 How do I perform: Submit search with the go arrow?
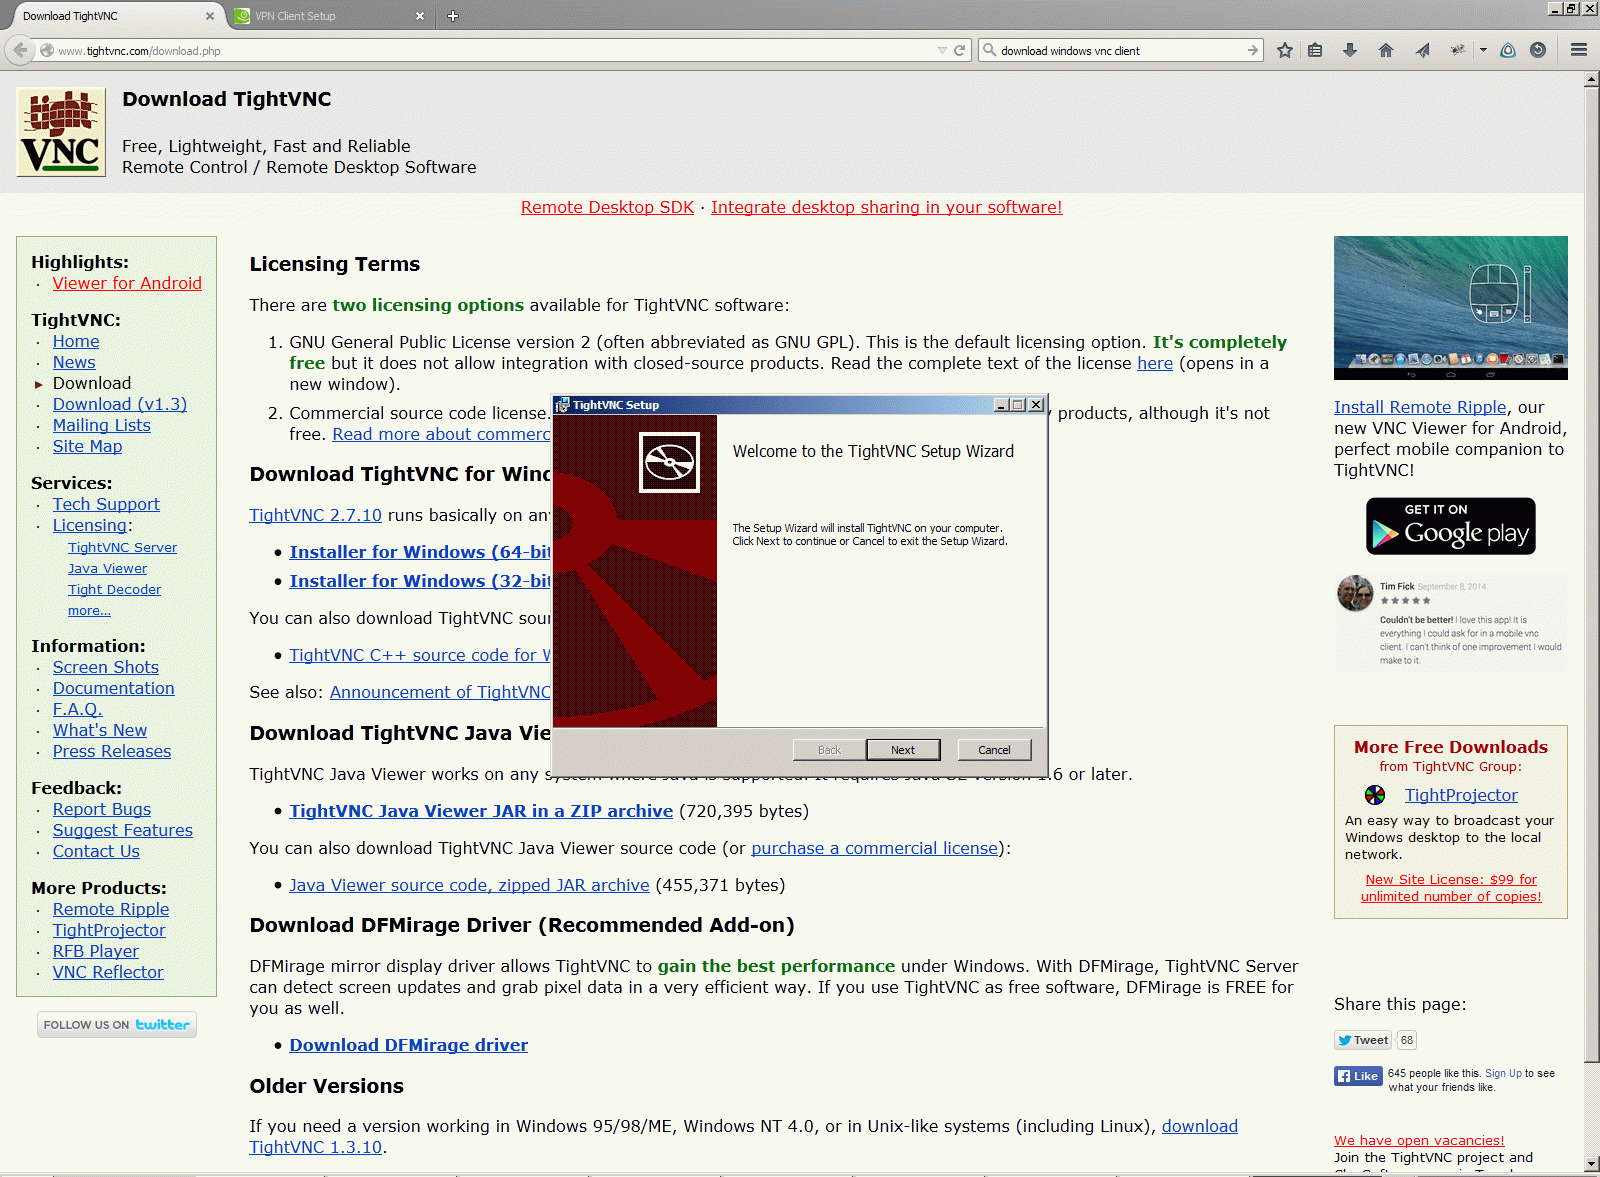(1253, 50)
